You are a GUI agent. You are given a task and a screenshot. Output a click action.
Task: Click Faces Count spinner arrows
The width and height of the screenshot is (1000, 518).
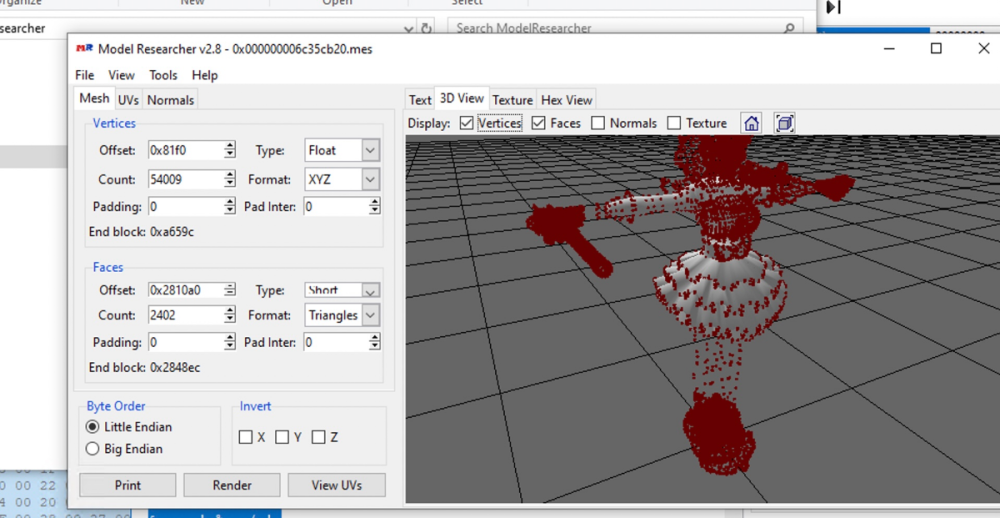pos(230,315)
